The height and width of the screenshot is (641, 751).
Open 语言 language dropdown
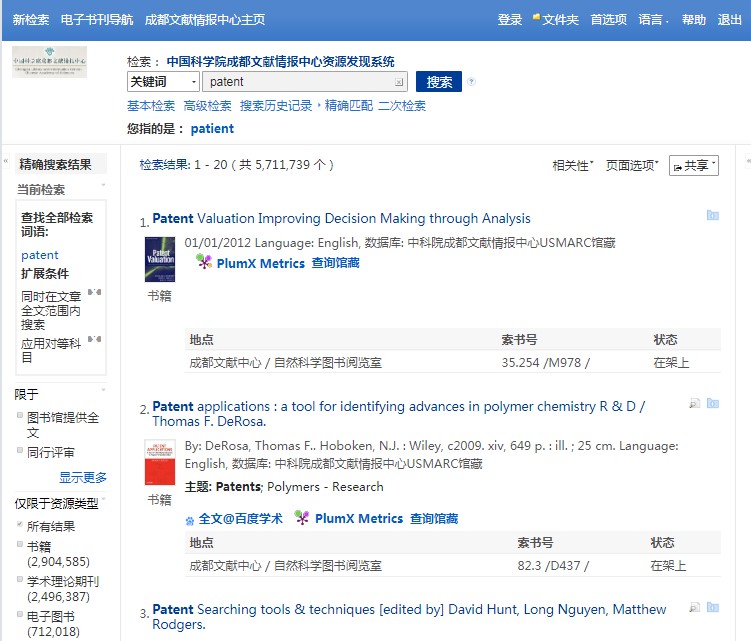click(x=653, y=20)
